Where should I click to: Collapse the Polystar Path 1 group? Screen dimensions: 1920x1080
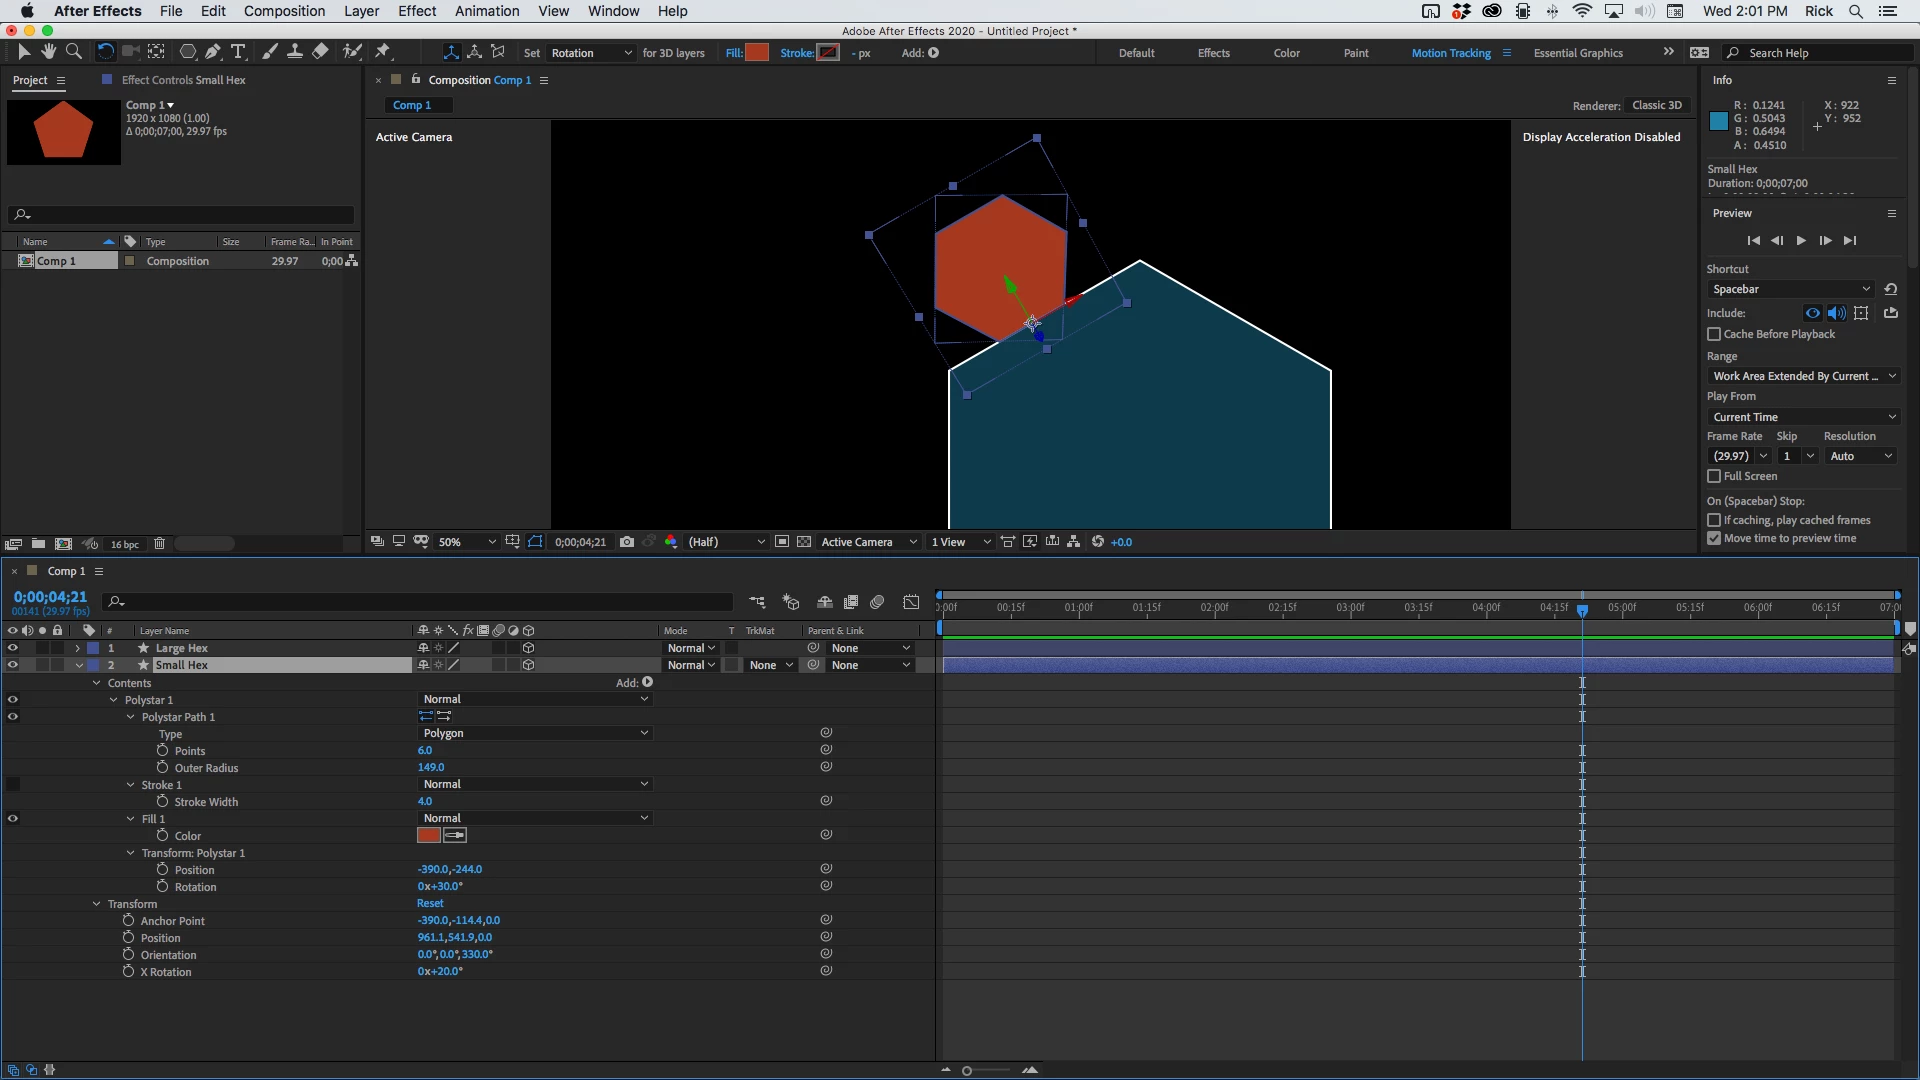point(131,717)
